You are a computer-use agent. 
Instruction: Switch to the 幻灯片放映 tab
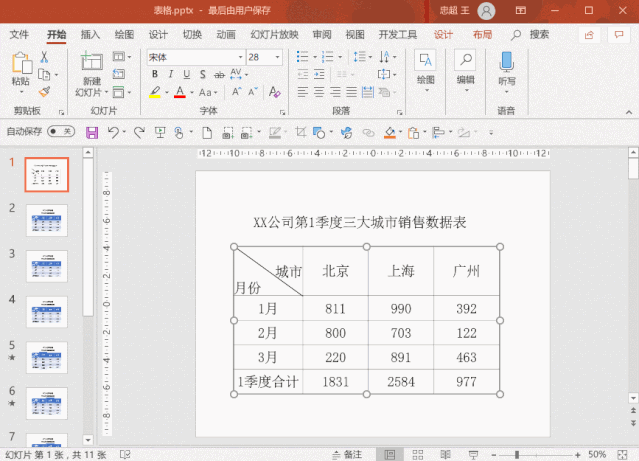coord(274,35)
